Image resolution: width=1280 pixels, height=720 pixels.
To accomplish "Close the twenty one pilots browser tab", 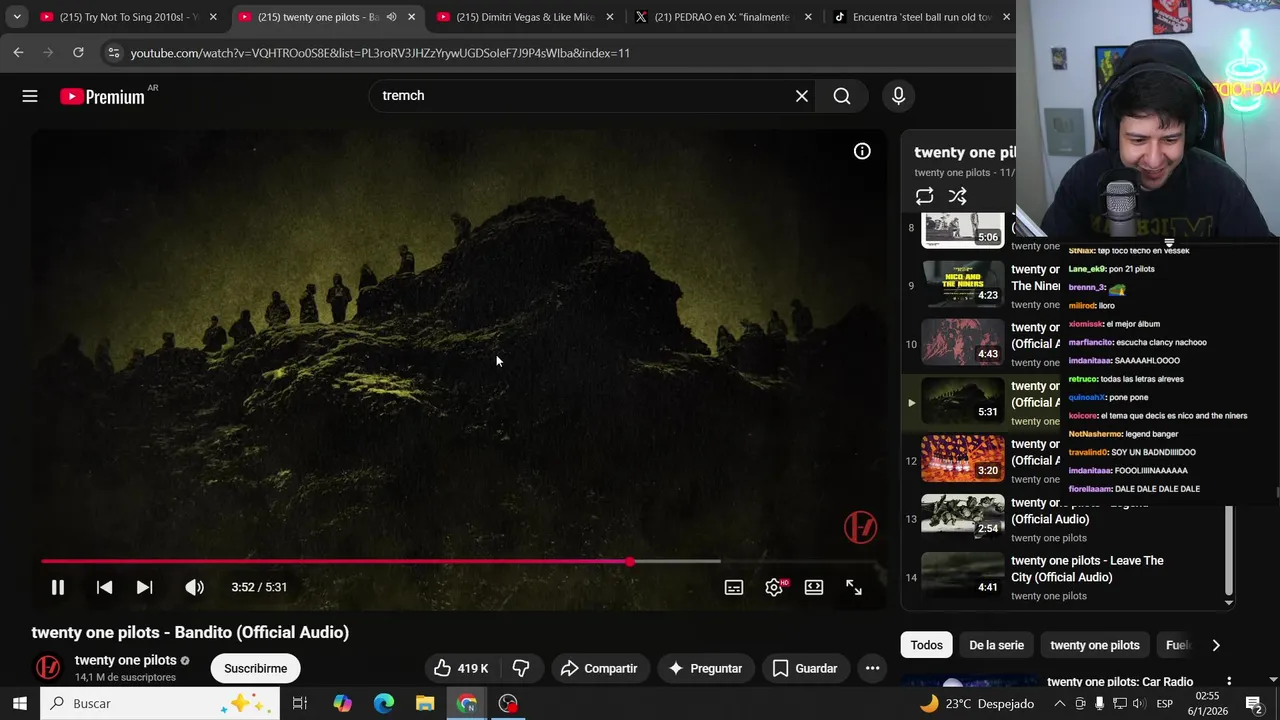I will click(411, 17).
